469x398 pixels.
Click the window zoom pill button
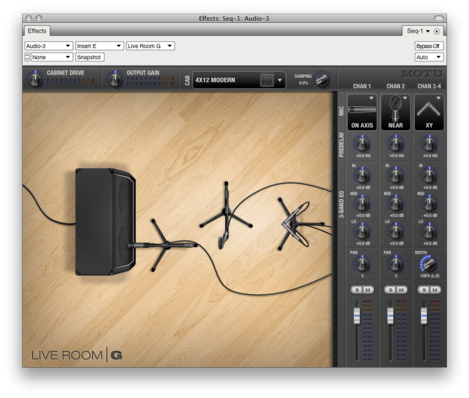coord(439,18)
